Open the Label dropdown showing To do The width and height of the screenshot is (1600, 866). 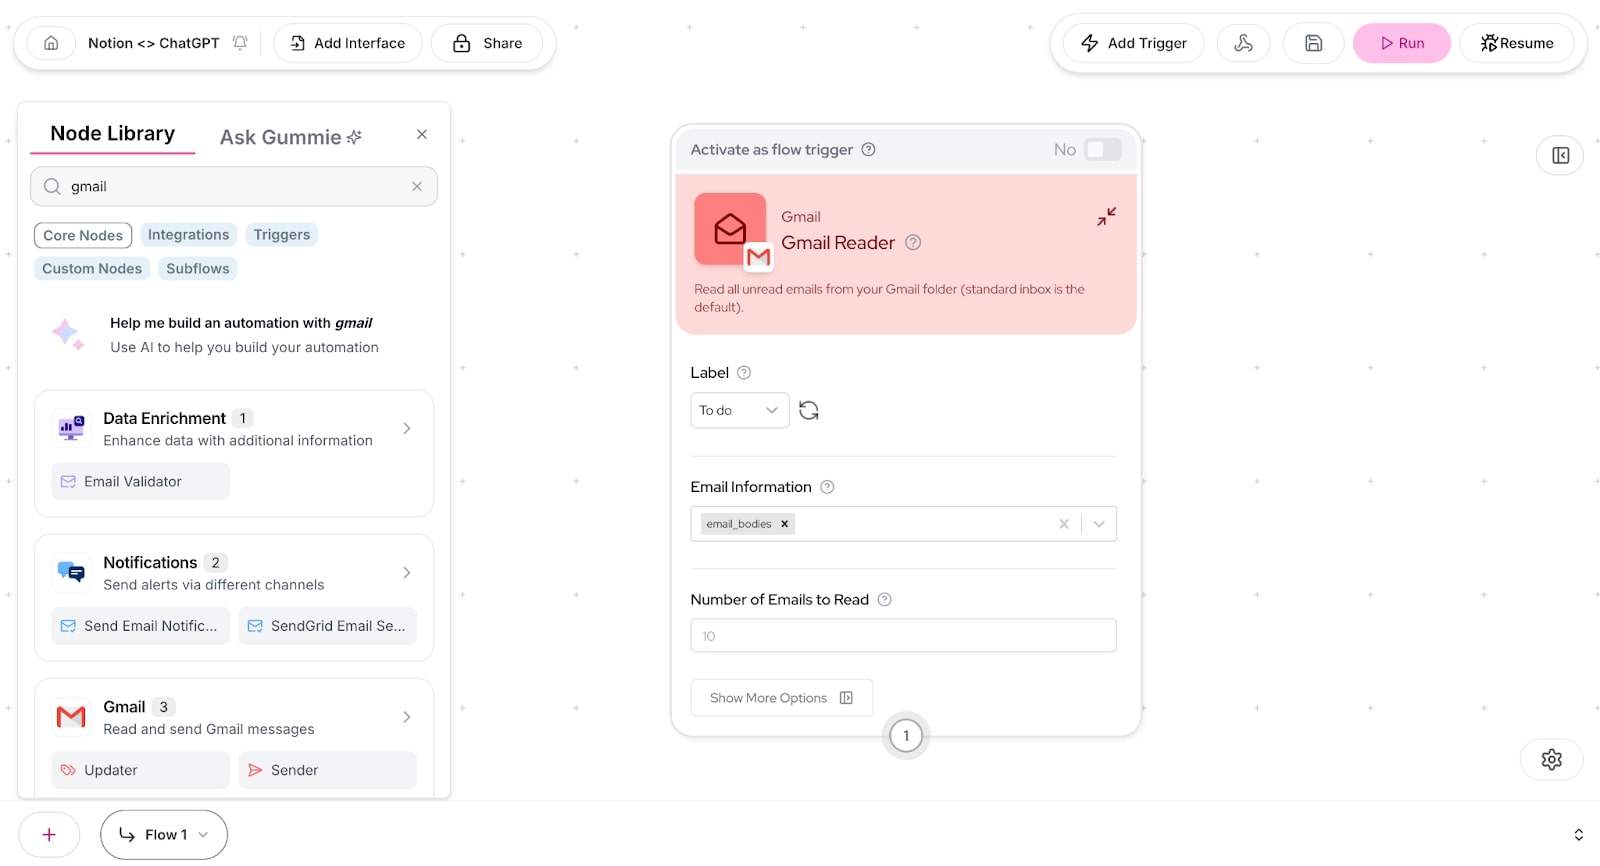point(739,410)
